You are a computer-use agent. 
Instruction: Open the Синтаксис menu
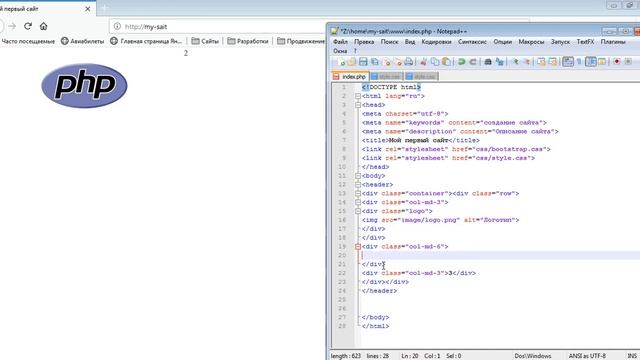[x=472, y=42]
